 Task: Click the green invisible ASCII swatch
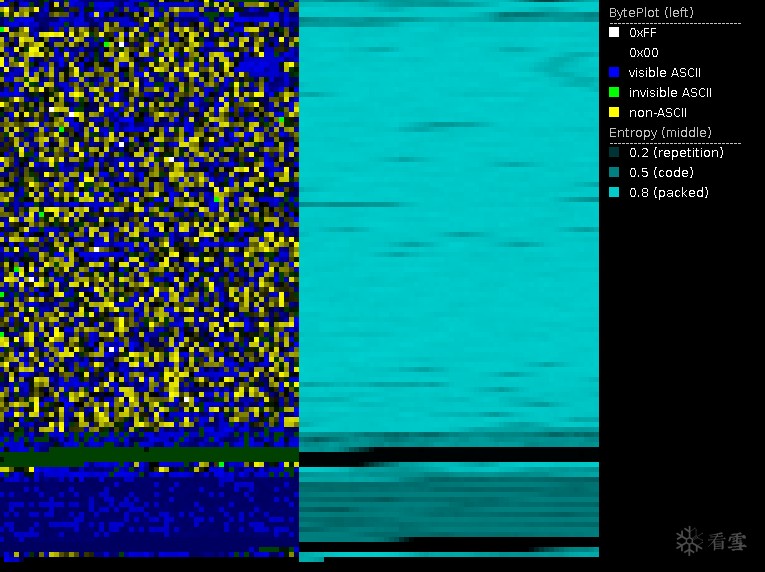coord(614,92)
